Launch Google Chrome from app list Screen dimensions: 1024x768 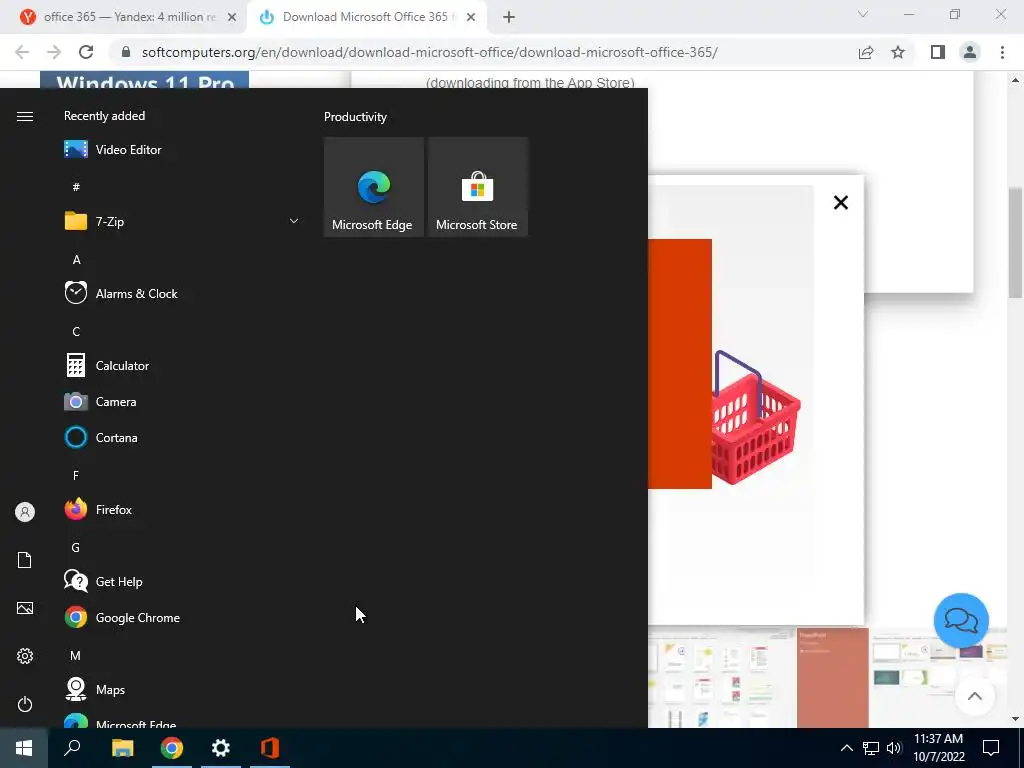click(181, 617)
